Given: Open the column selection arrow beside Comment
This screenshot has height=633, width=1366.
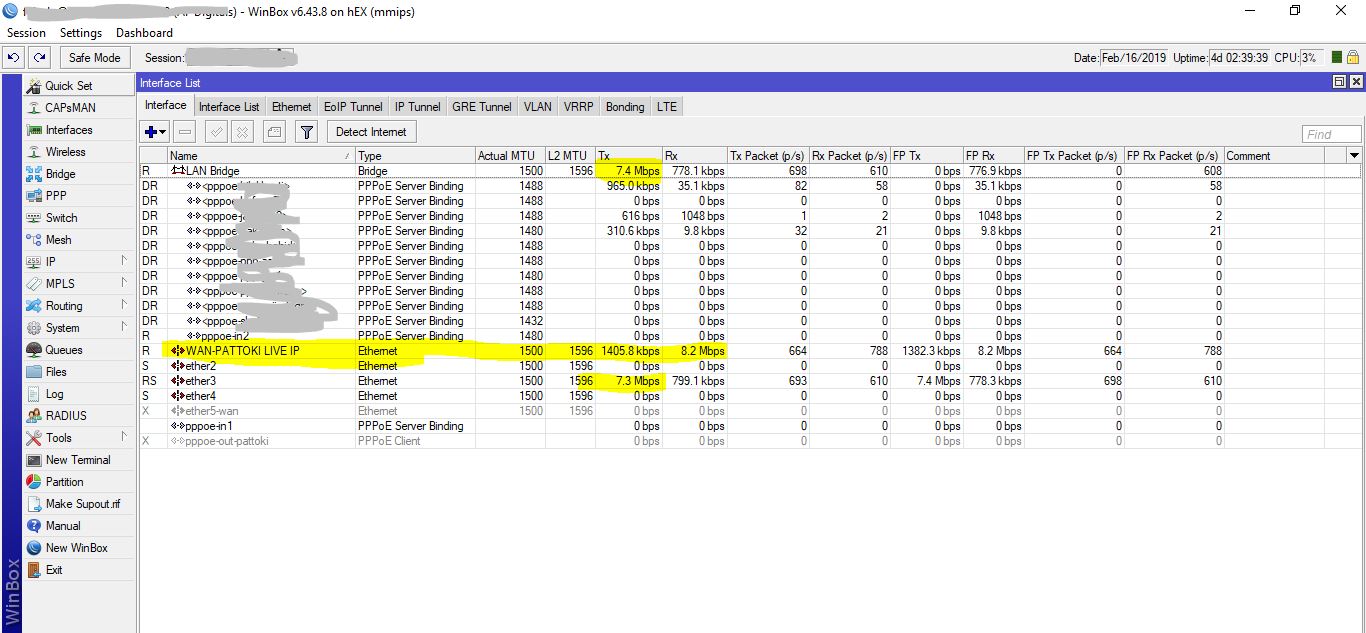Looking at the screenshot, I should [1355, 155].
